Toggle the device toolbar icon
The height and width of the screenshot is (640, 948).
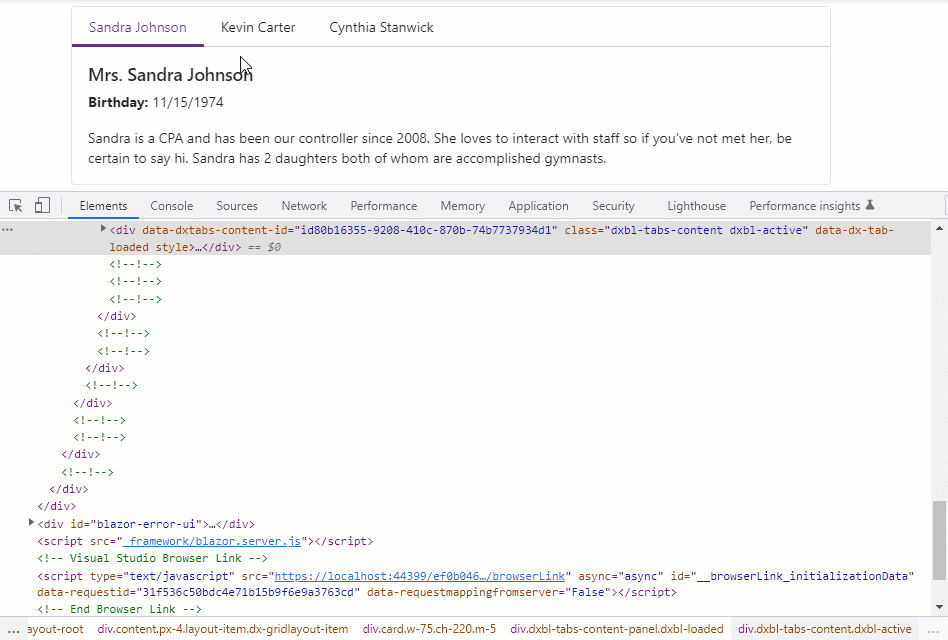point(42,205)
